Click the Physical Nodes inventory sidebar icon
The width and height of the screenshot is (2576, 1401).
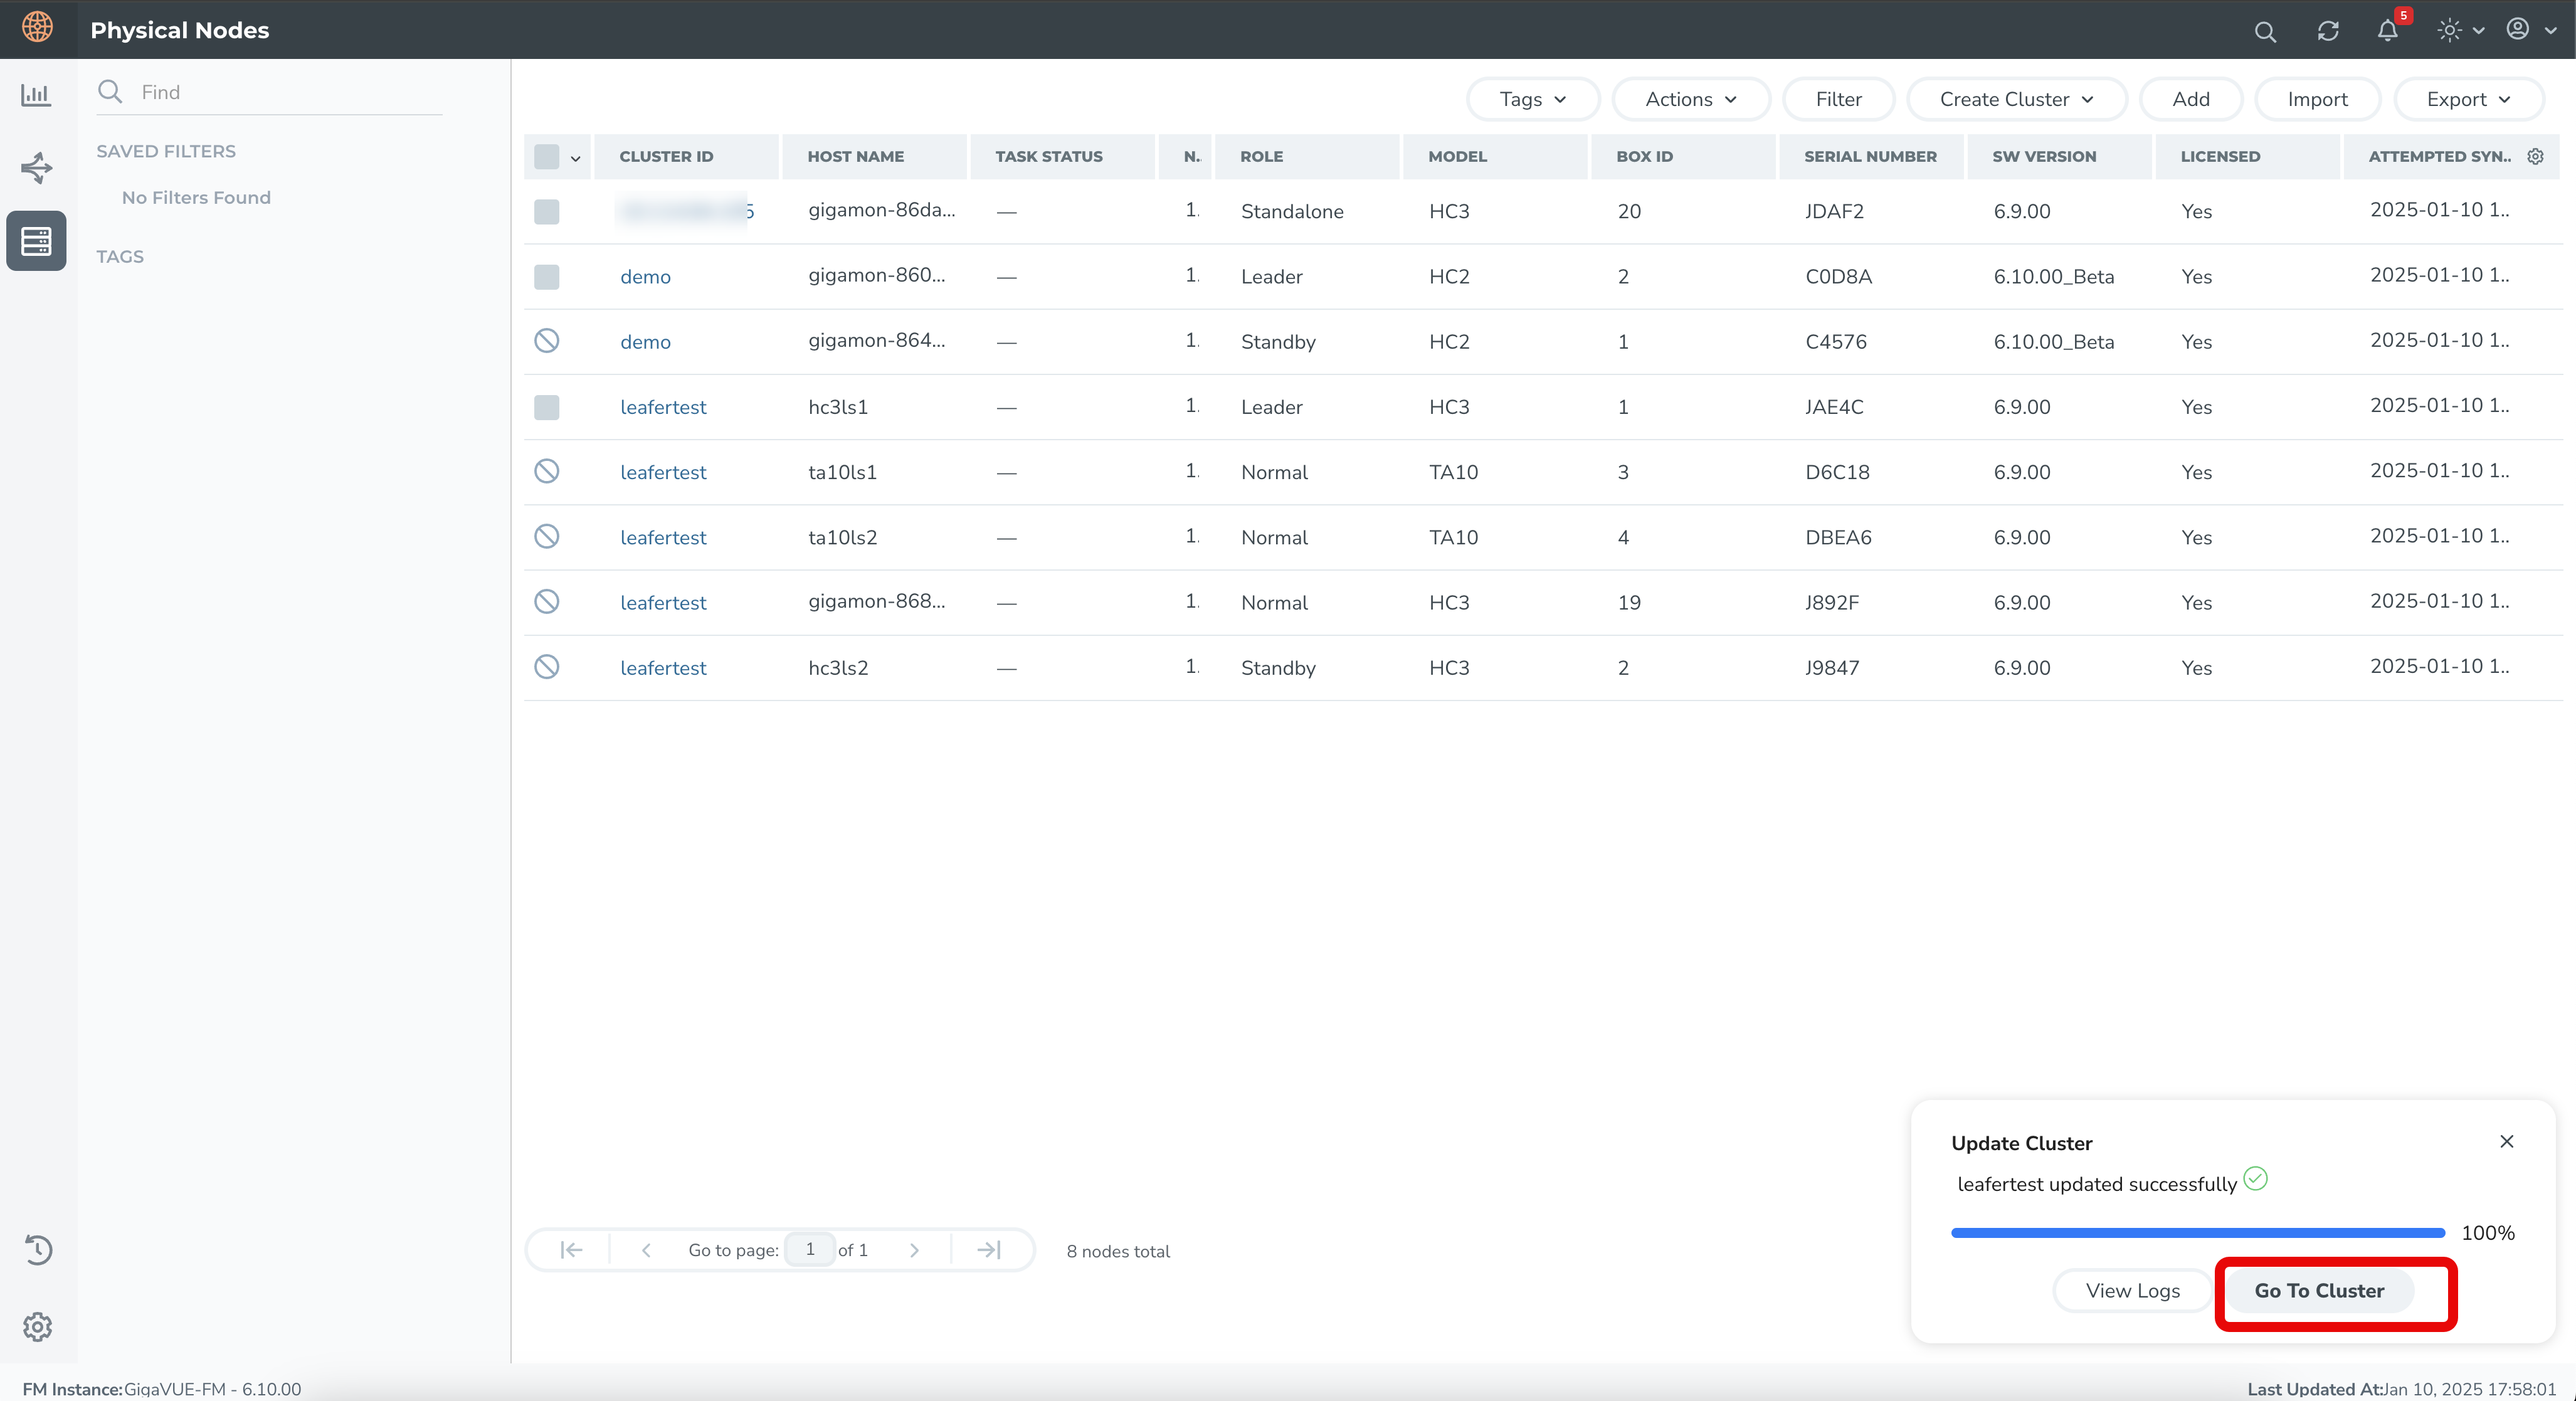point(36,241)
